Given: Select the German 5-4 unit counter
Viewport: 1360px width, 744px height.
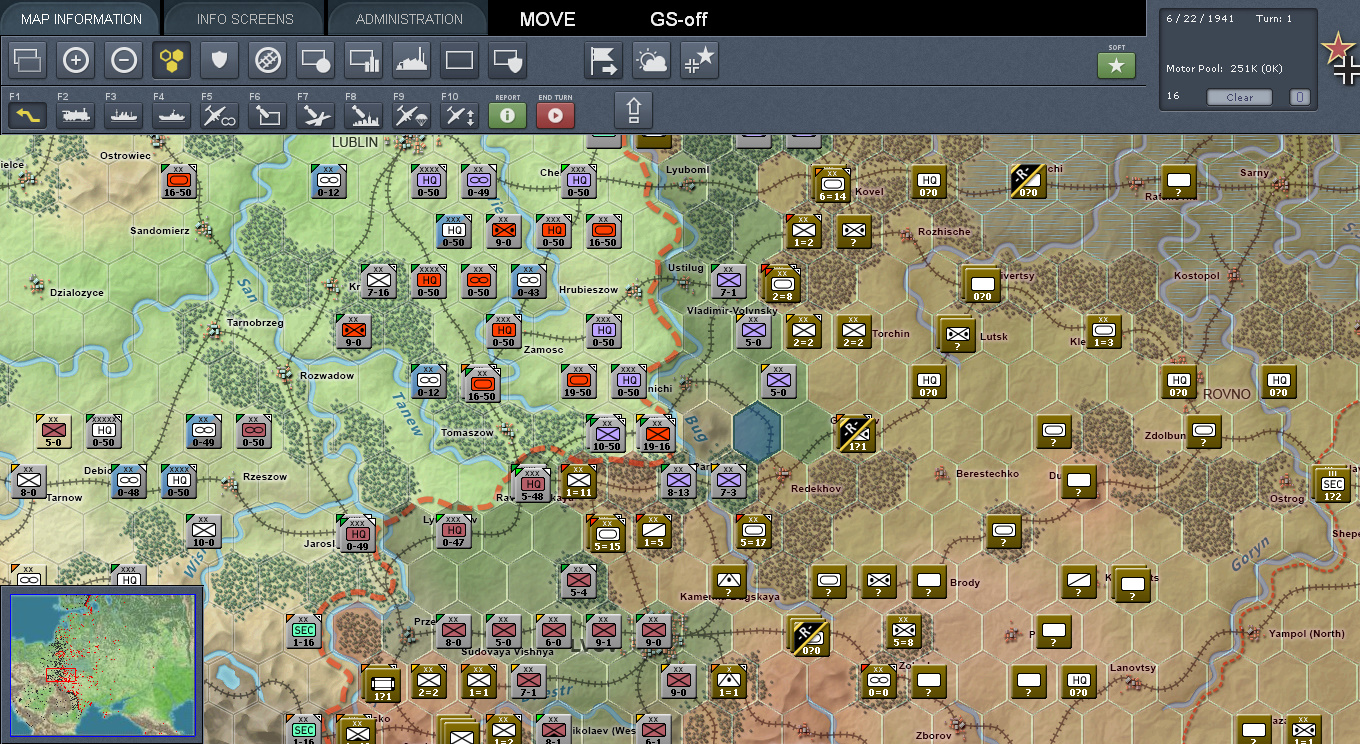Looking at the screenshot, I should pos(578,581).
